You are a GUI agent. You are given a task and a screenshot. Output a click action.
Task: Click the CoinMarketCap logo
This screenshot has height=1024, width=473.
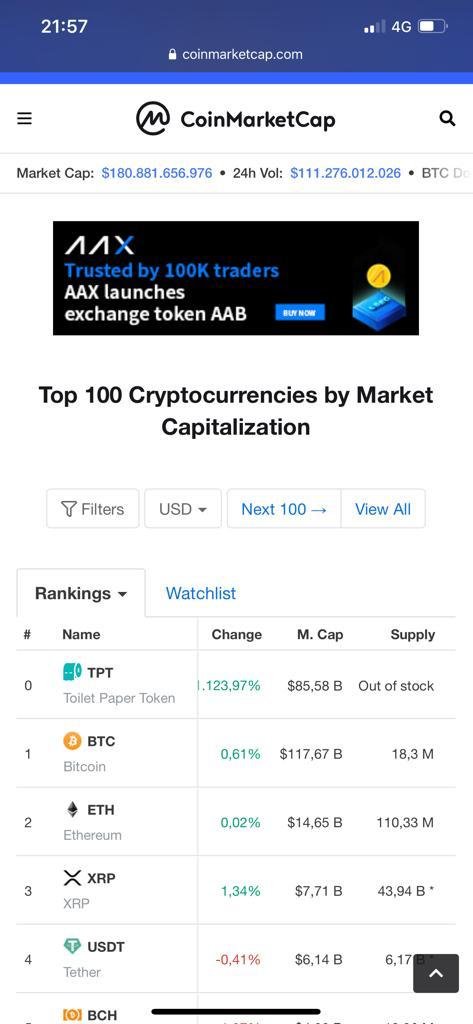click(x=235, y=119)
